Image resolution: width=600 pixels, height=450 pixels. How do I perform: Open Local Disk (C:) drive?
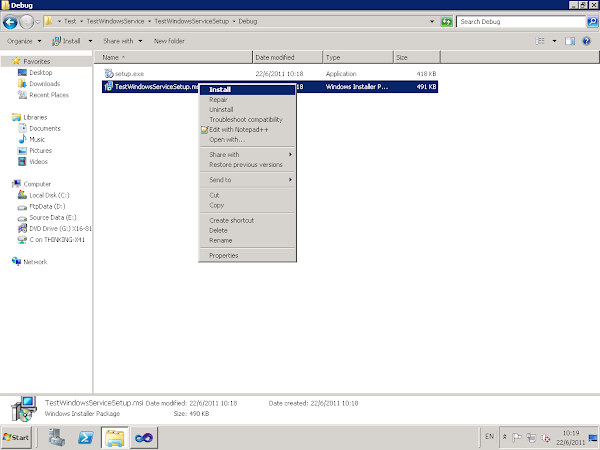point(49,195)
